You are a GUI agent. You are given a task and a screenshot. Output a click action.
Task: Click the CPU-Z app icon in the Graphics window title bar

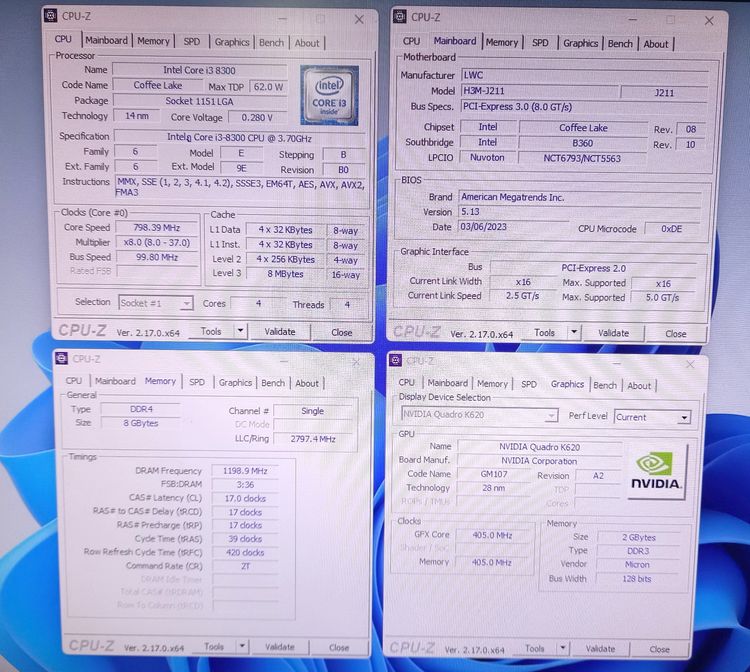pos(395,360)
